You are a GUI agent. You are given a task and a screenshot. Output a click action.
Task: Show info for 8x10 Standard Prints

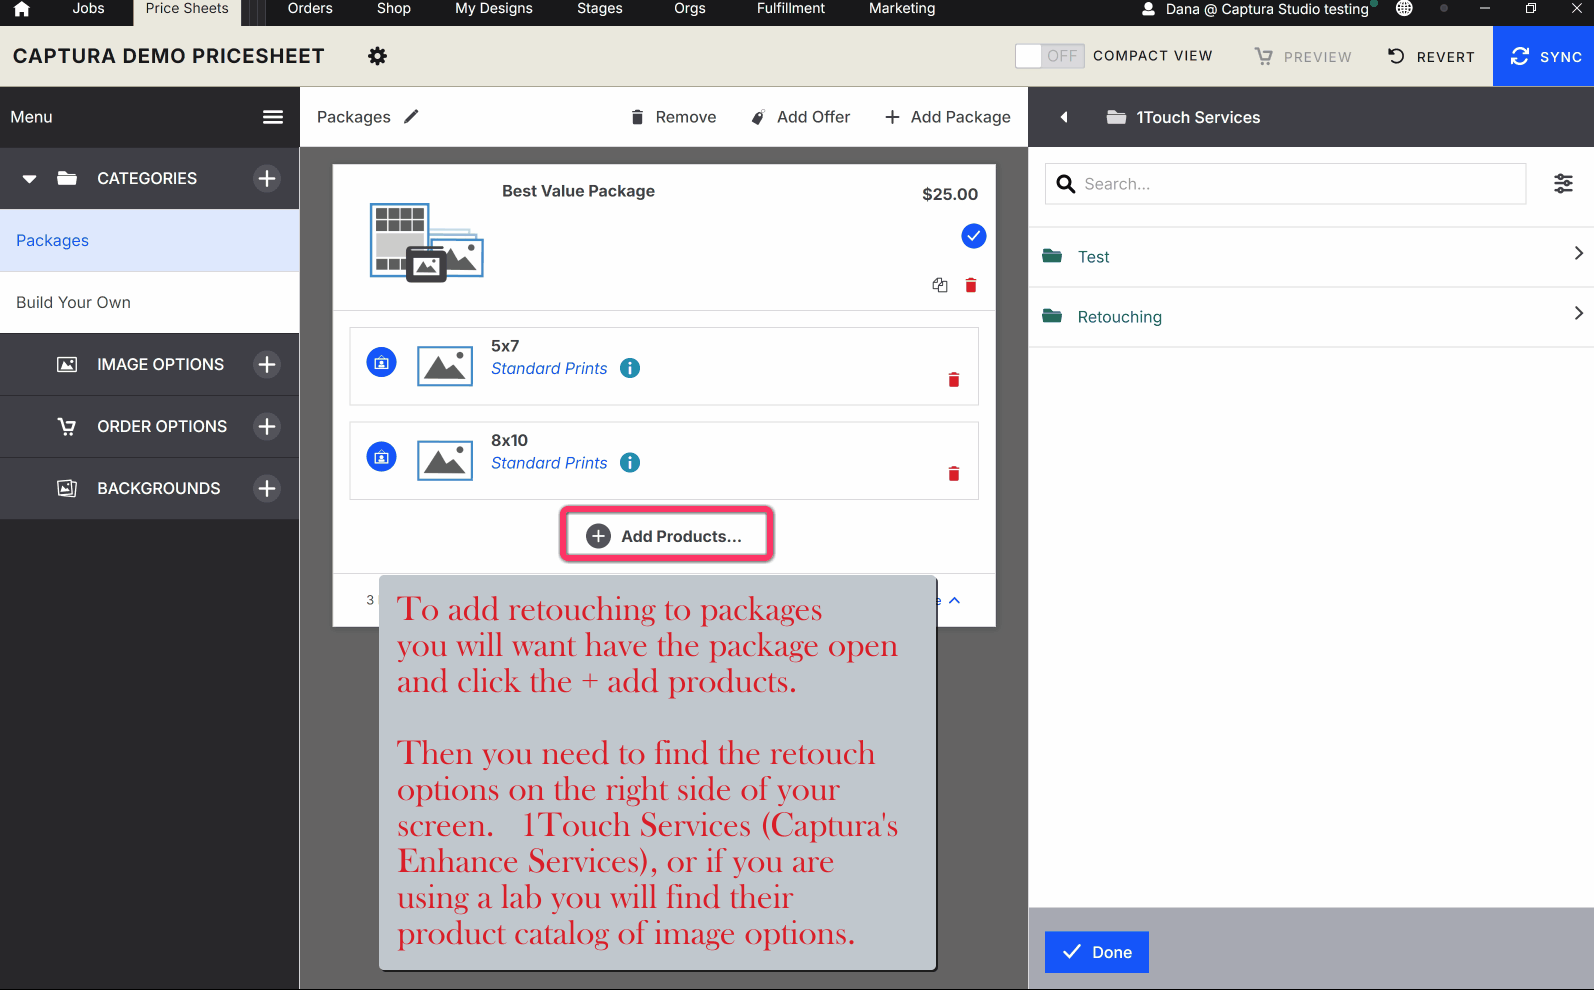pyautogui.click(x=630, y=462)
